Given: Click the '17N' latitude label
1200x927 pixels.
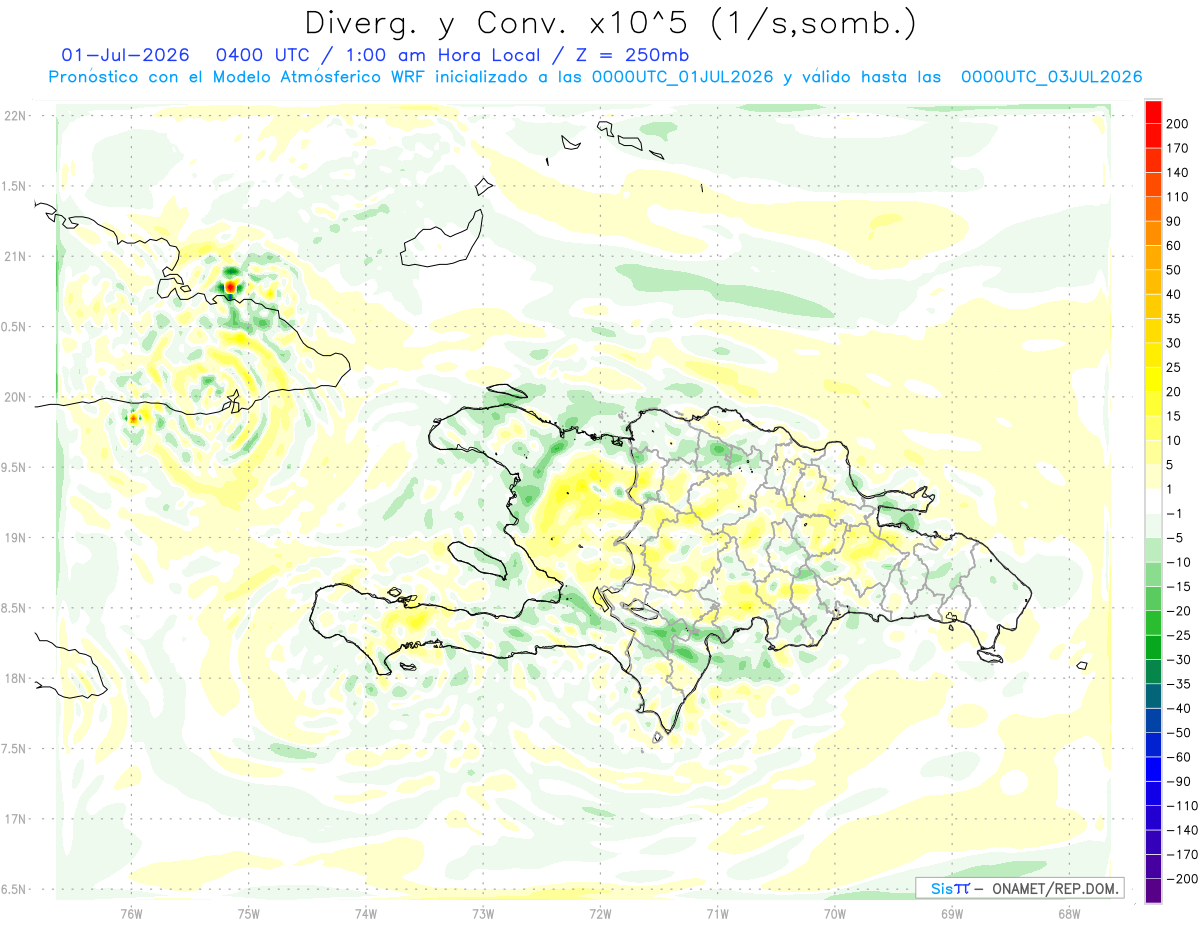Looking at the screenshot, I should [14, 819].
